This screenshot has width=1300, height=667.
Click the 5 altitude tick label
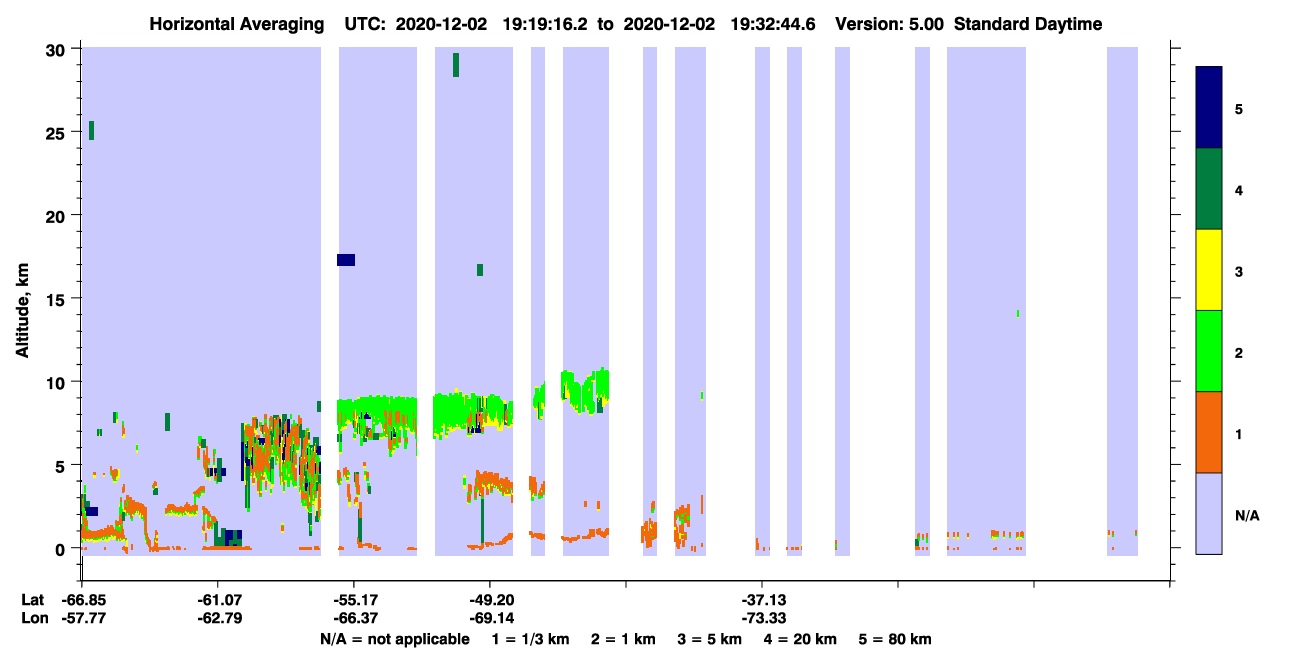tap(62, 465)
